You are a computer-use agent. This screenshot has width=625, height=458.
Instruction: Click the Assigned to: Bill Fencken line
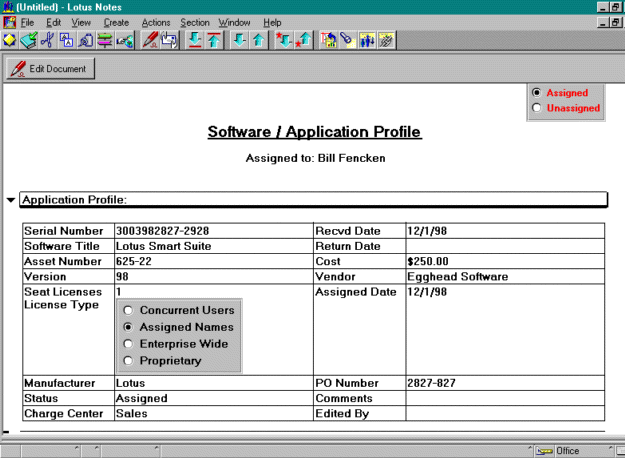tap(315, 158)
